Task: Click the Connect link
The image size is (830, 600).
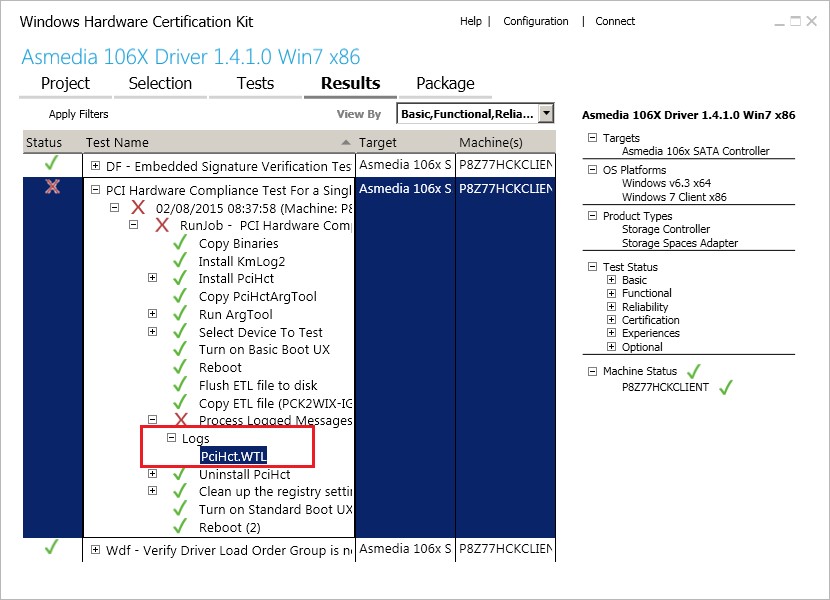Action: click(615, 21)
